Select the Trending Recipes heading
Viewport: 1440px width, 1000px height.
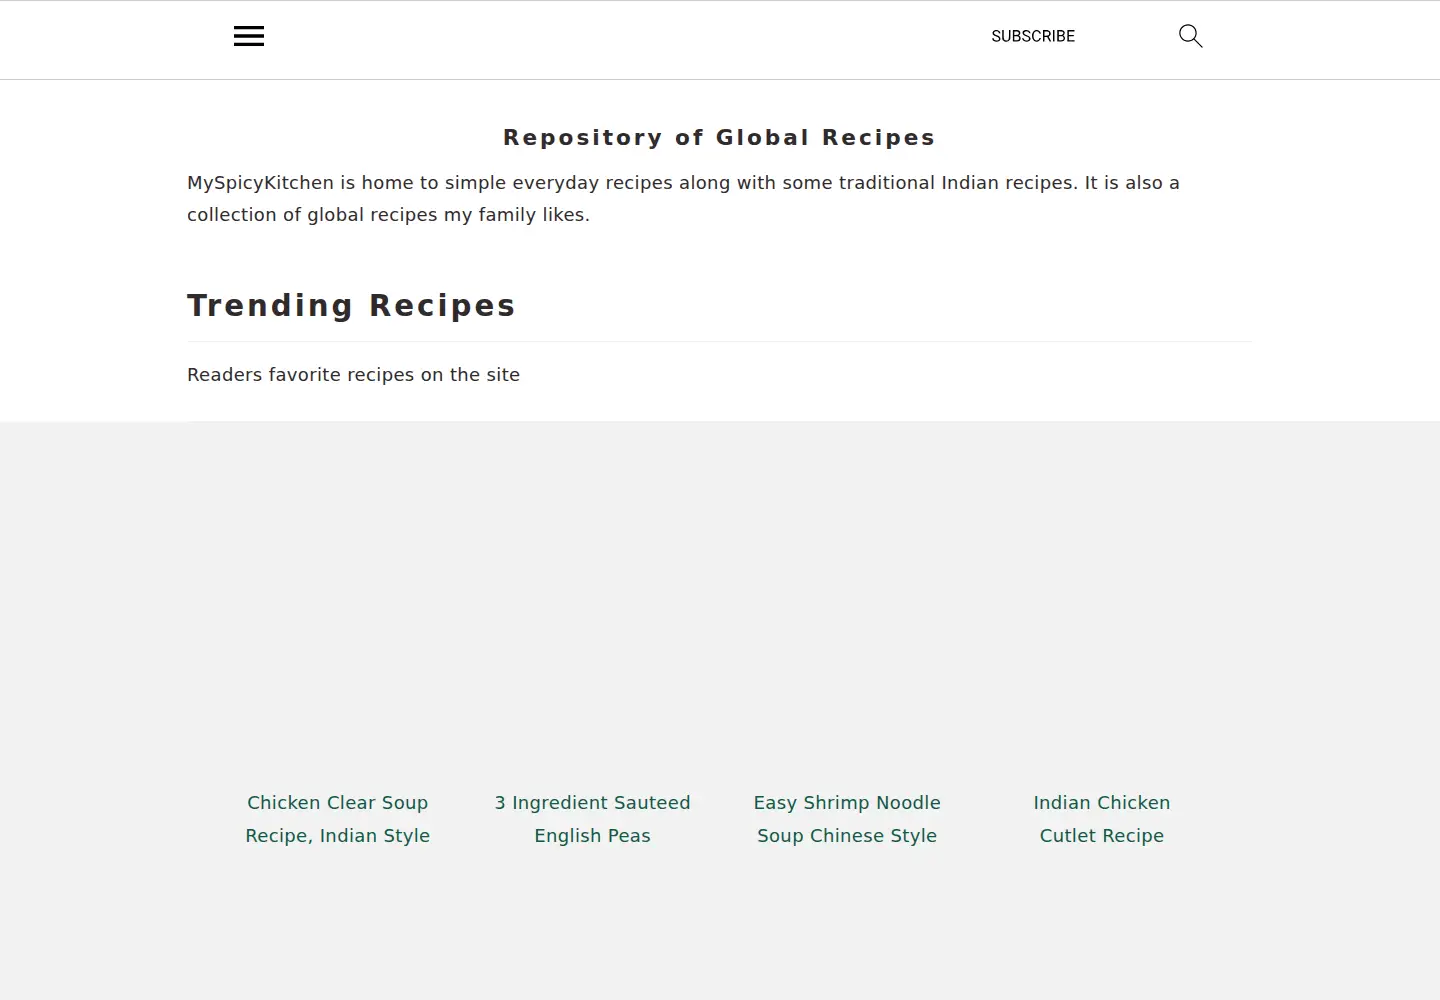351,305
